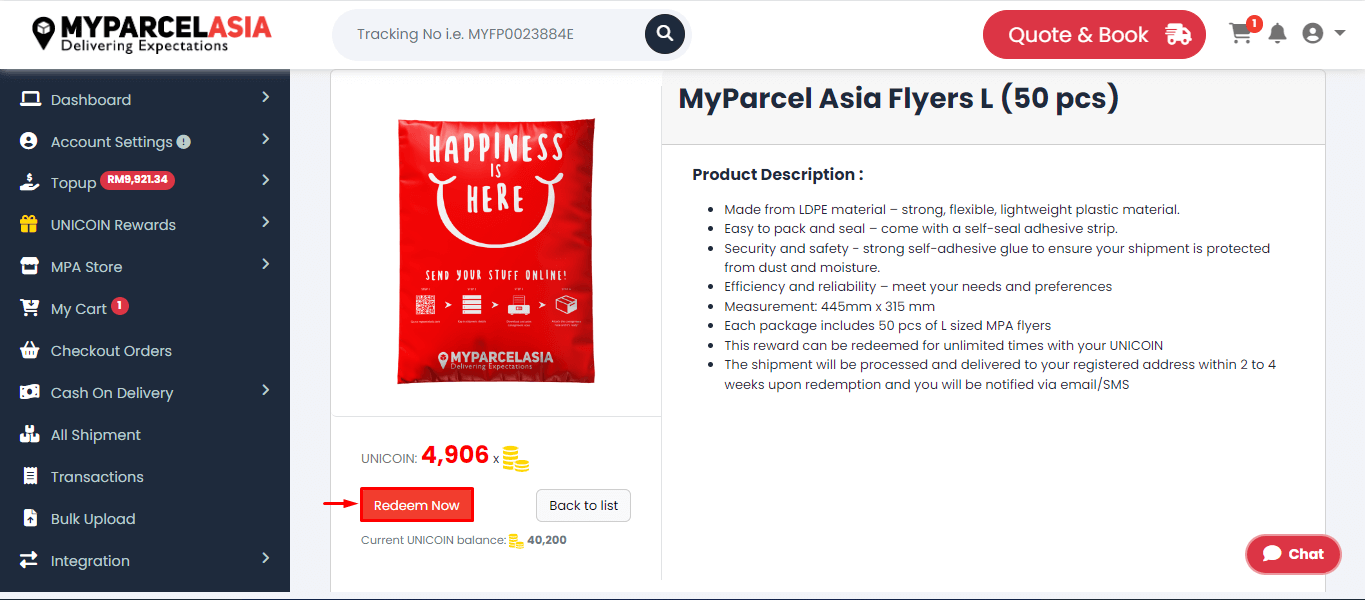Click the UNICOIN price coin stack icon
This screenshot has height=600, width=1365.
516,459
